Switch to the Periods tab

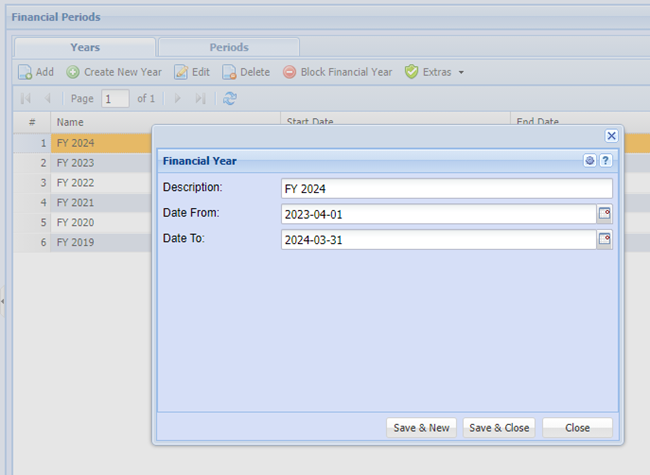[229, 47]
